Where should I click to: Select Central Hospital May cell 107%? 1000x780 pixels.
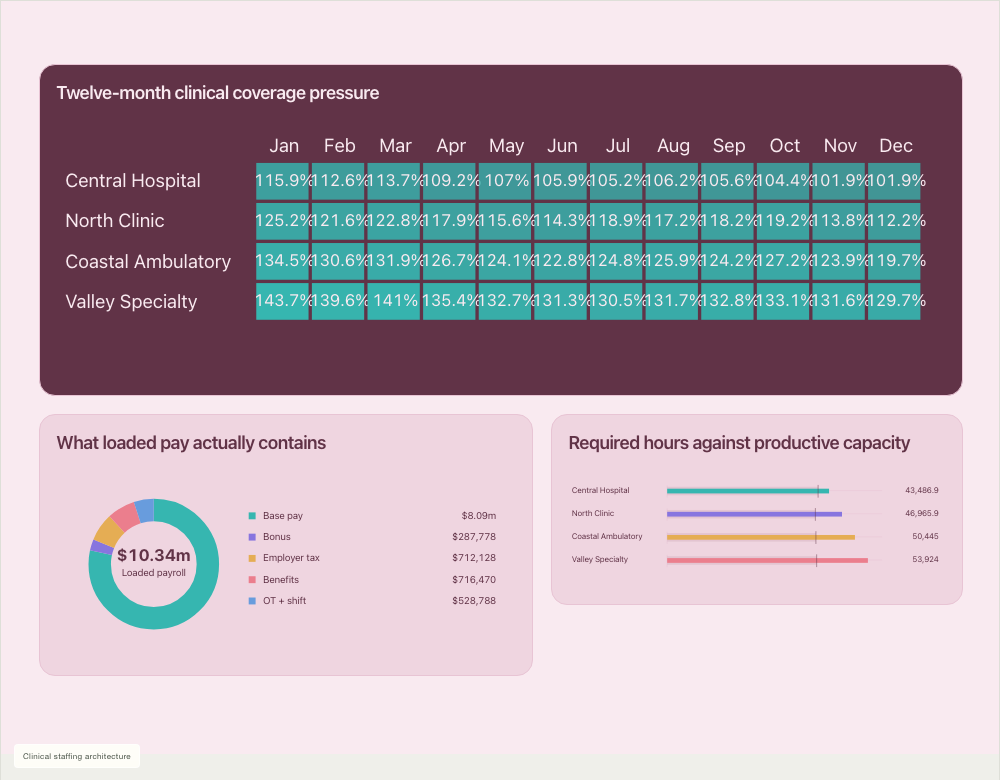[505, 181]
